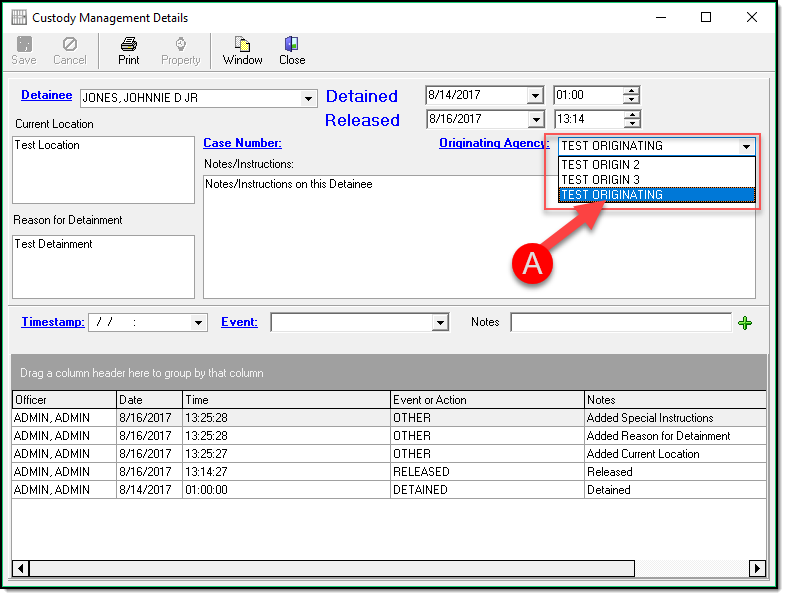Image resolution: width=786 pixels, height=597 pixels.
Task: Sort by the Officer column header
Action: (x=62, y=400)
